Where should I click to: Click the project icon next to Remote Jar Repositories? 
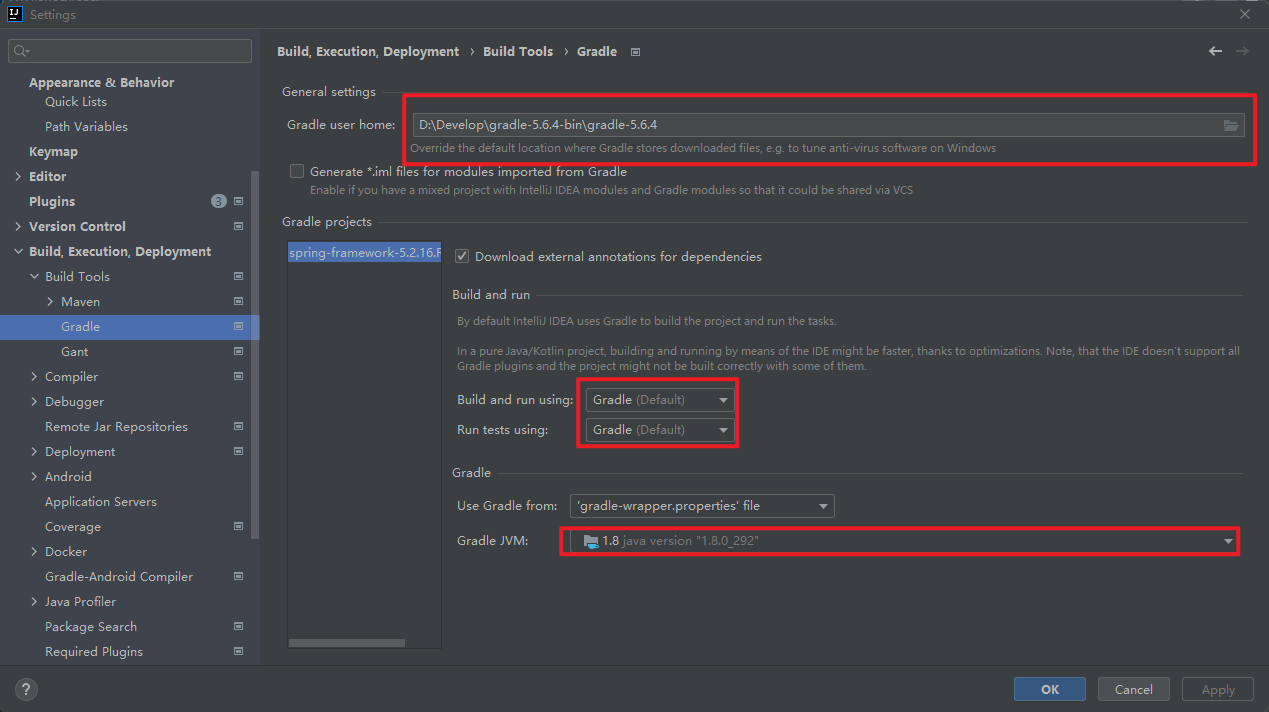pyautogui.click(x=238, y=426)
